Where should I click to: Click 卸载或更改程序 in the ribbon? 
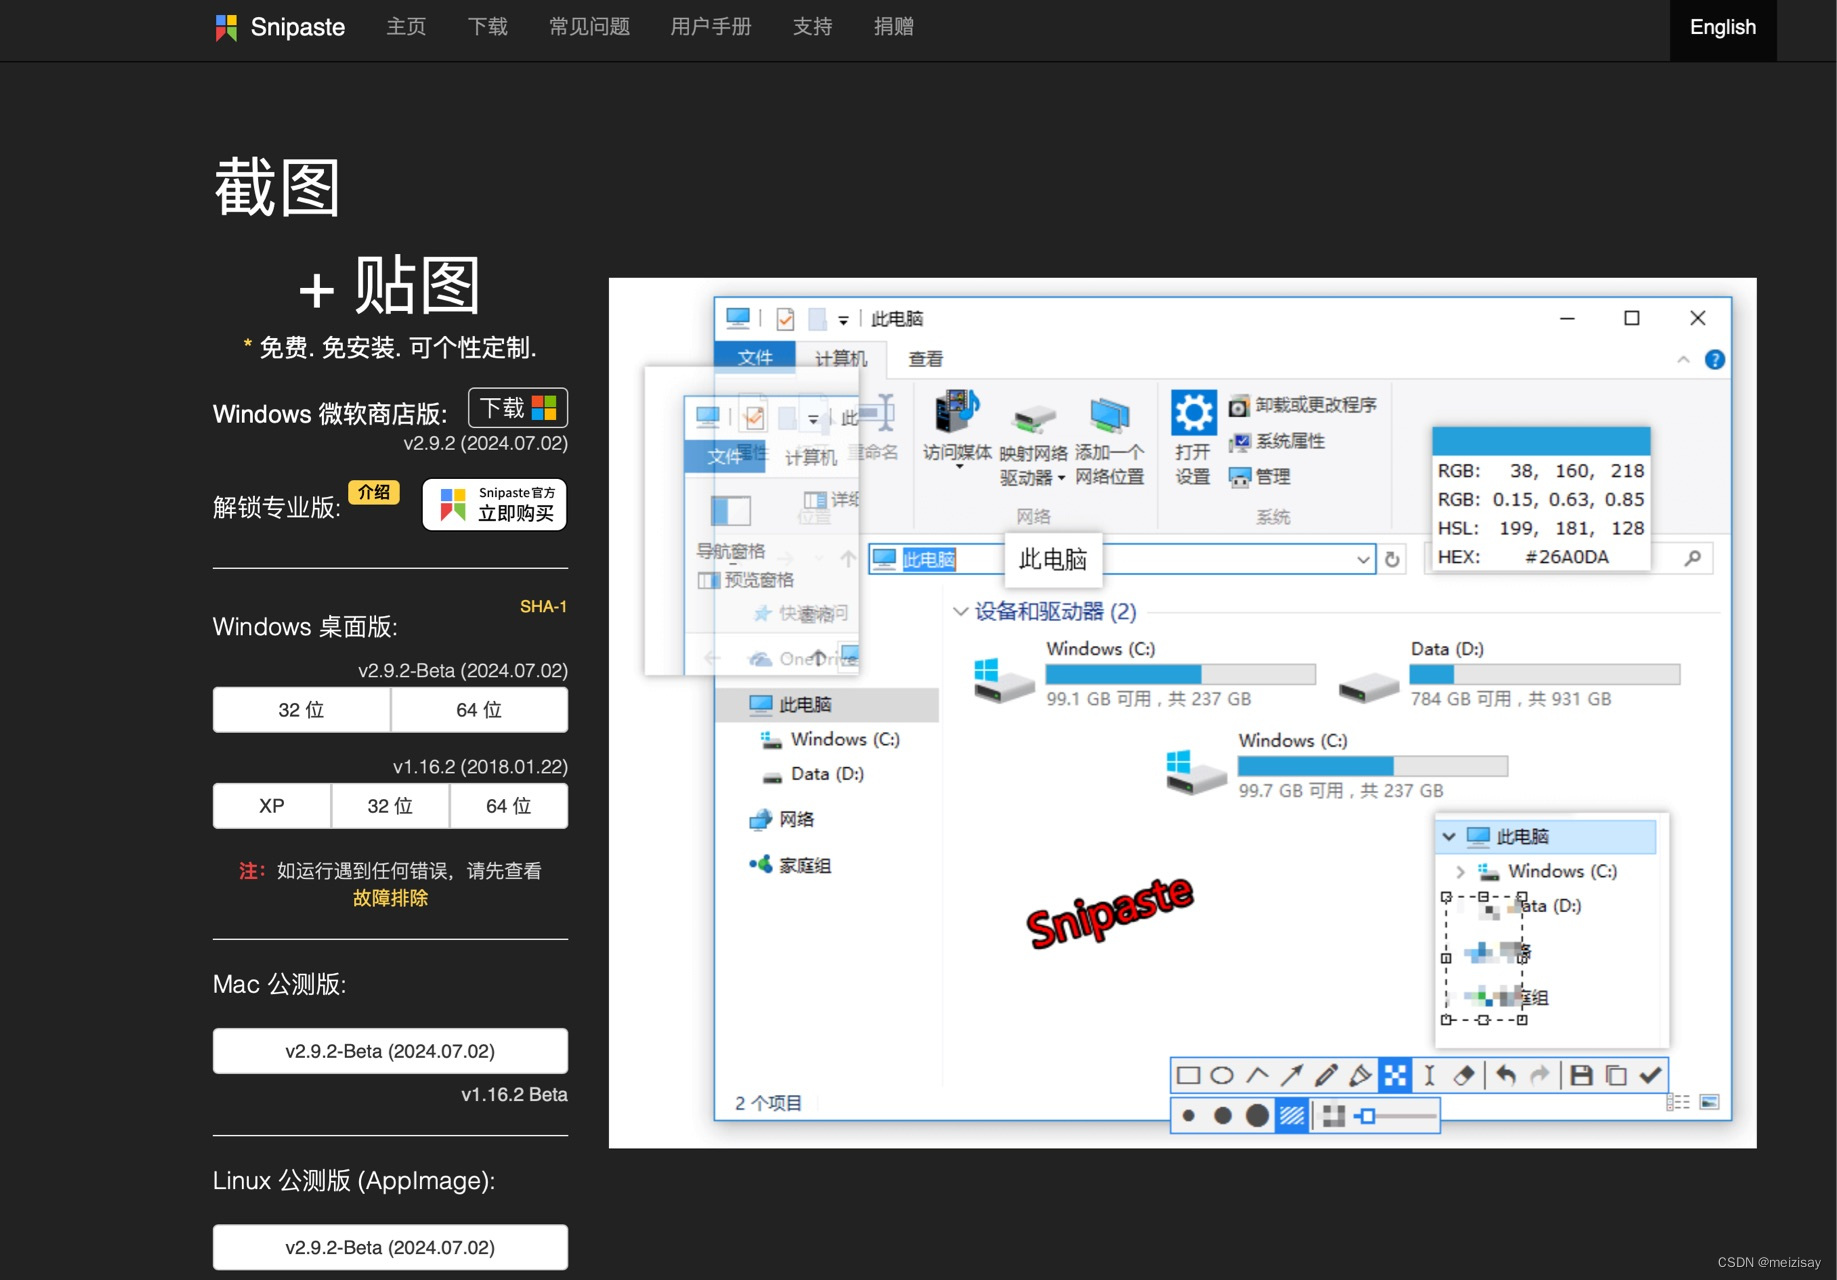tap(1302, 405)
